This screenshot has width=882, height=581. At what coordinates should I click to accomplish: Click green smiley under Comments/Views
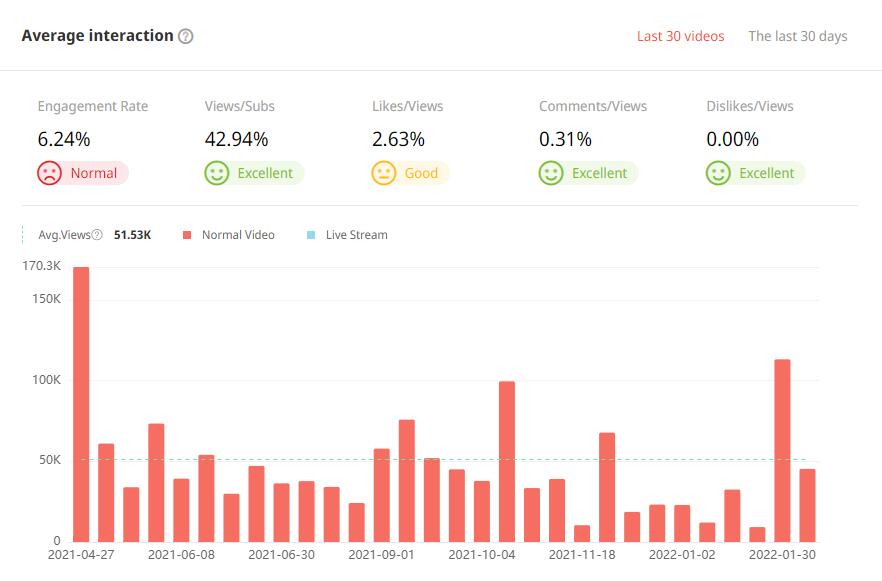[550, 173]
